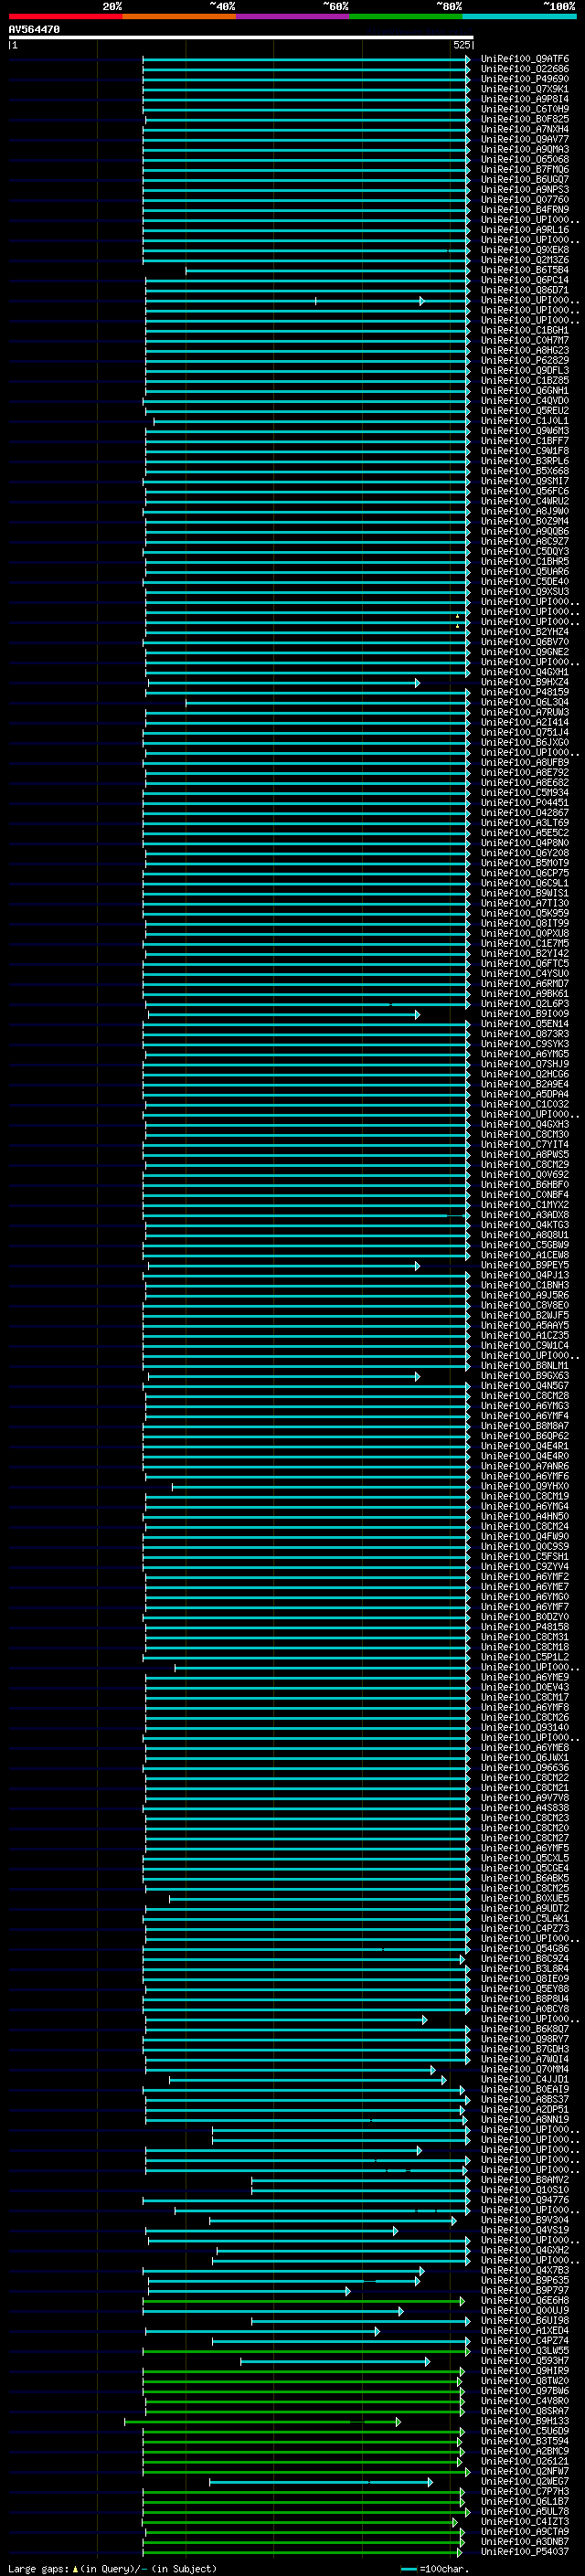The image size is (585, 2576).
Task: Select the UniRef100_B9P635 label
Action: click(525, 2280)
